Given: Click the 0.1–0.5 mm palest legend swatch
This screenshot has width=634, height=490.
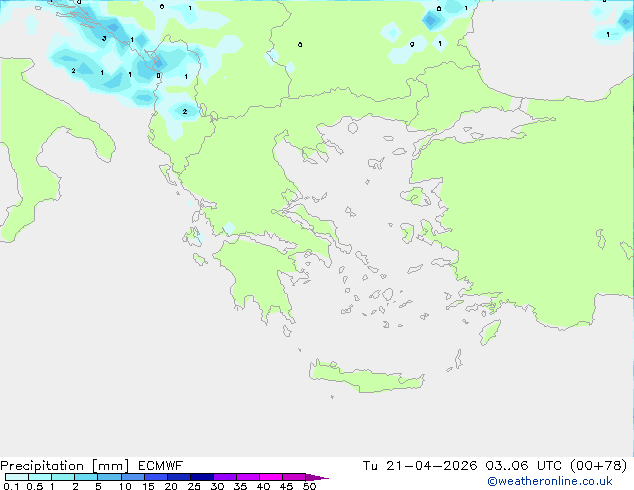Looking at the screenshot, I should pyautogui.click(x=17, y=477).
